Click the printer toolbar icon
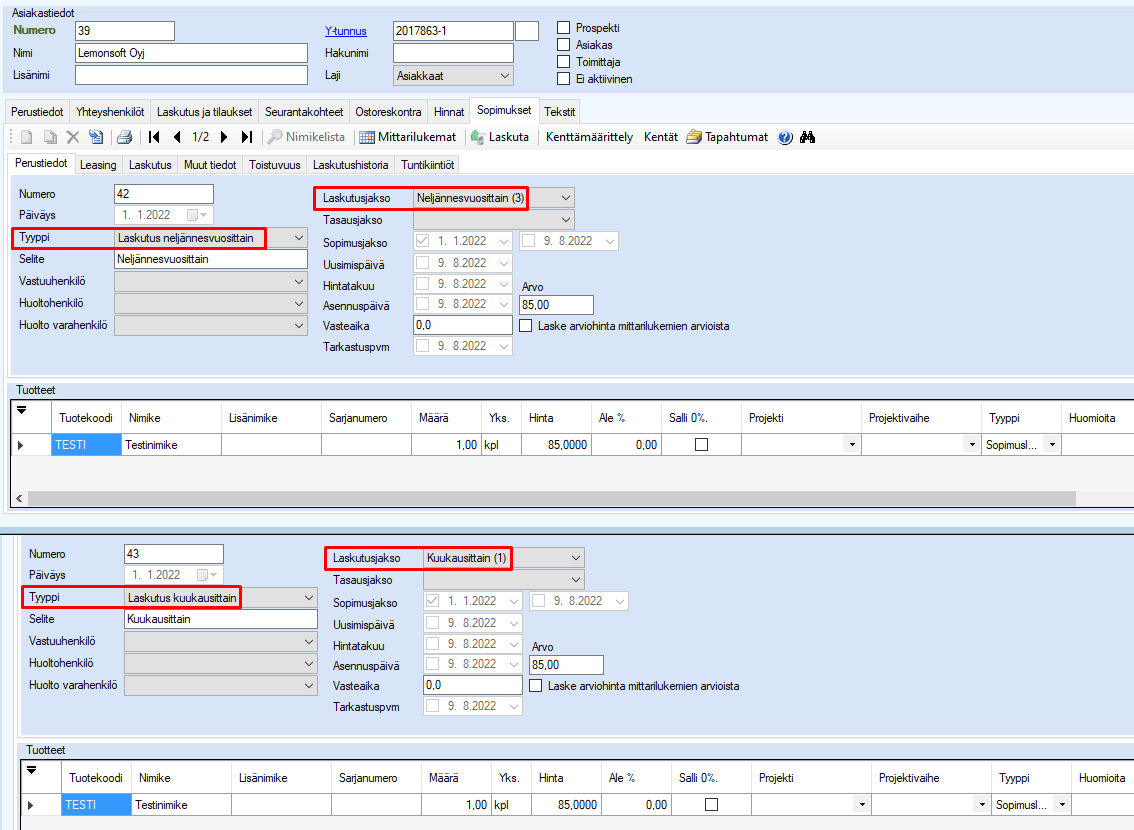1134x830 pixels. point(124,137)
